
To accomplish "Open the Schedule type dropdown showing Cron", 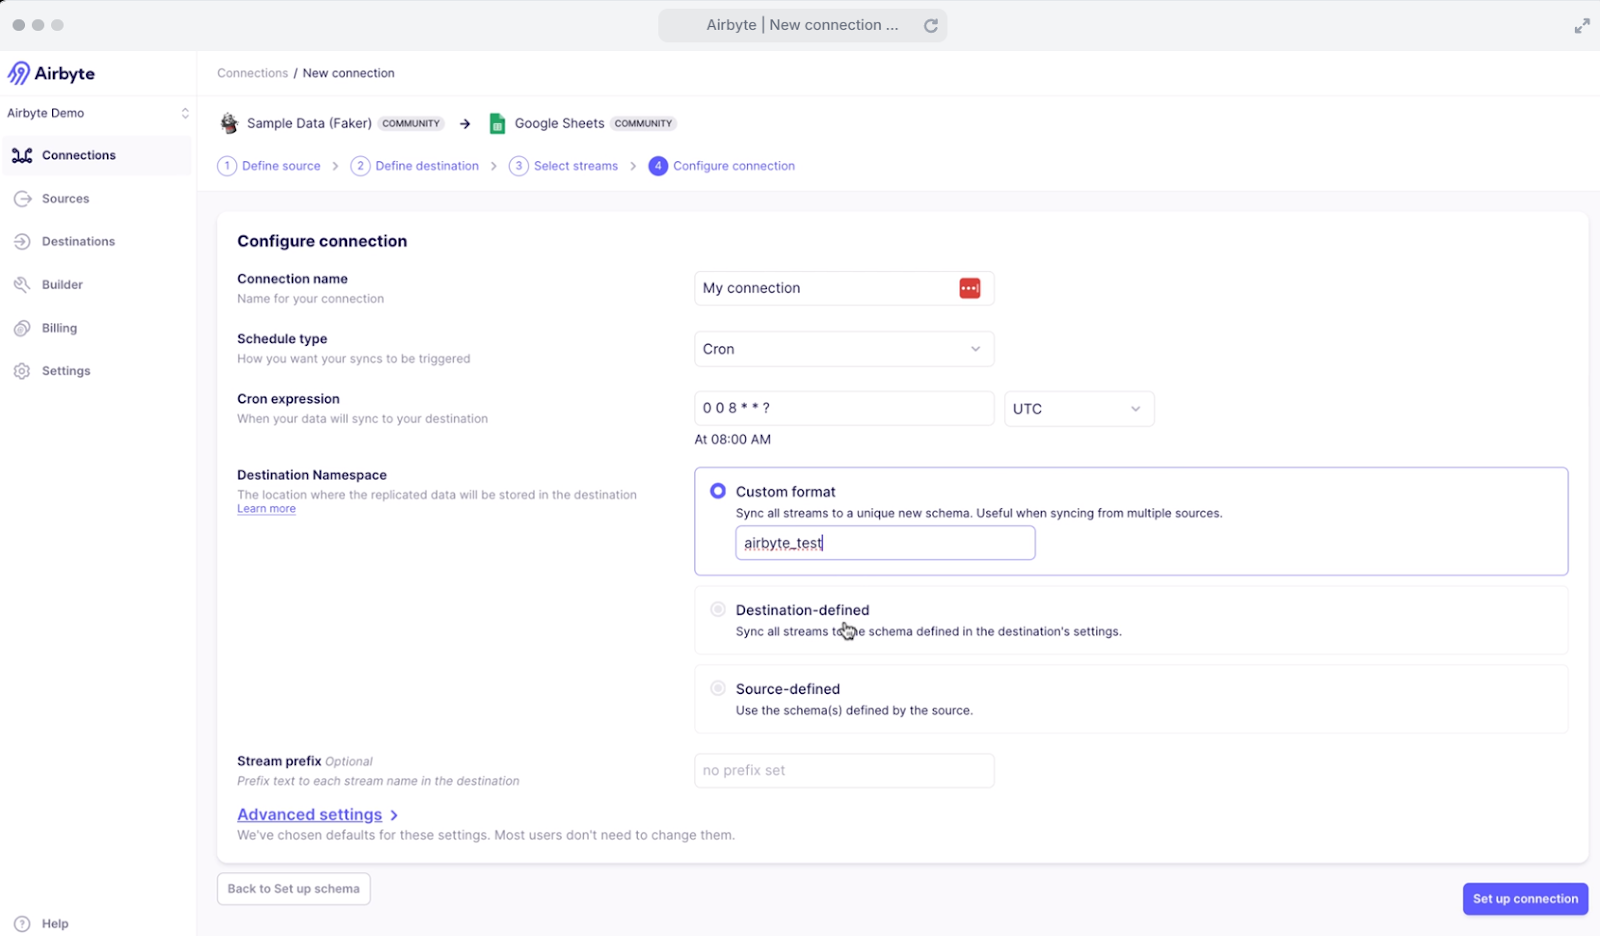I will (843, 348).
